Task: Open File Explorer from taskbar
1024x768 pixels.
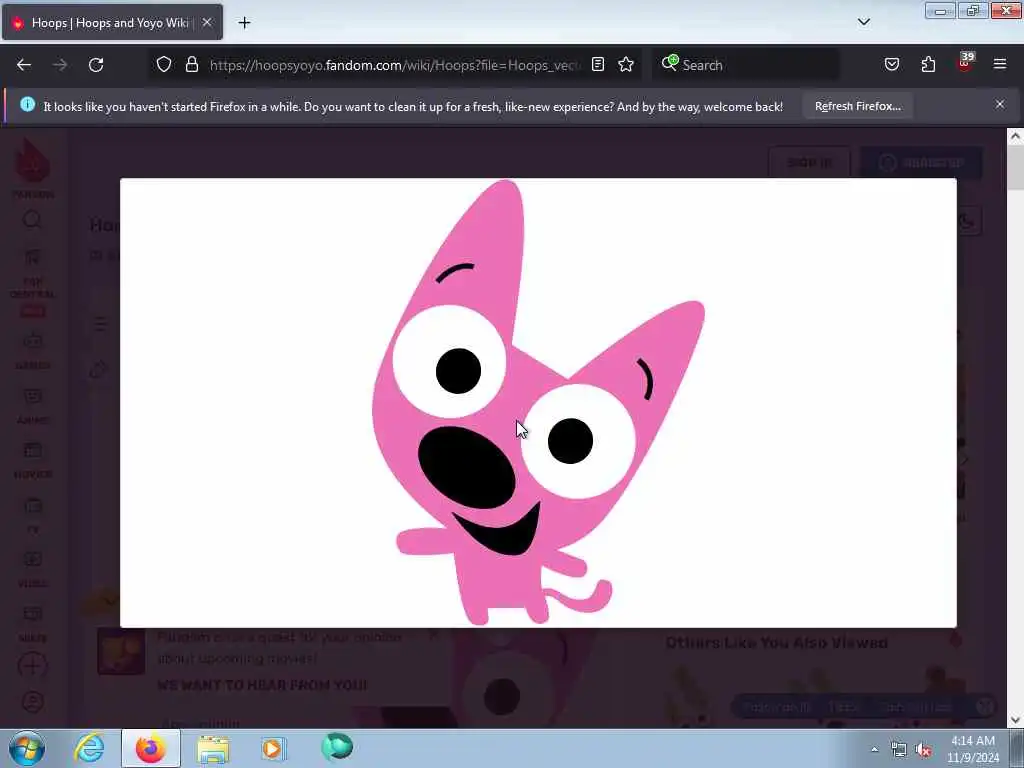Action: tap(213, 748)
